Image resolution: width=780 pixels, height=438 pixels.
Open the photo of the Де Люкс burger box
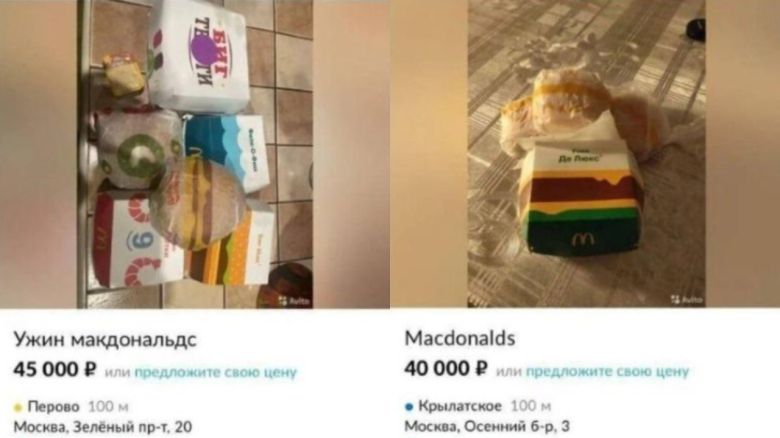[x=586, y=154]
